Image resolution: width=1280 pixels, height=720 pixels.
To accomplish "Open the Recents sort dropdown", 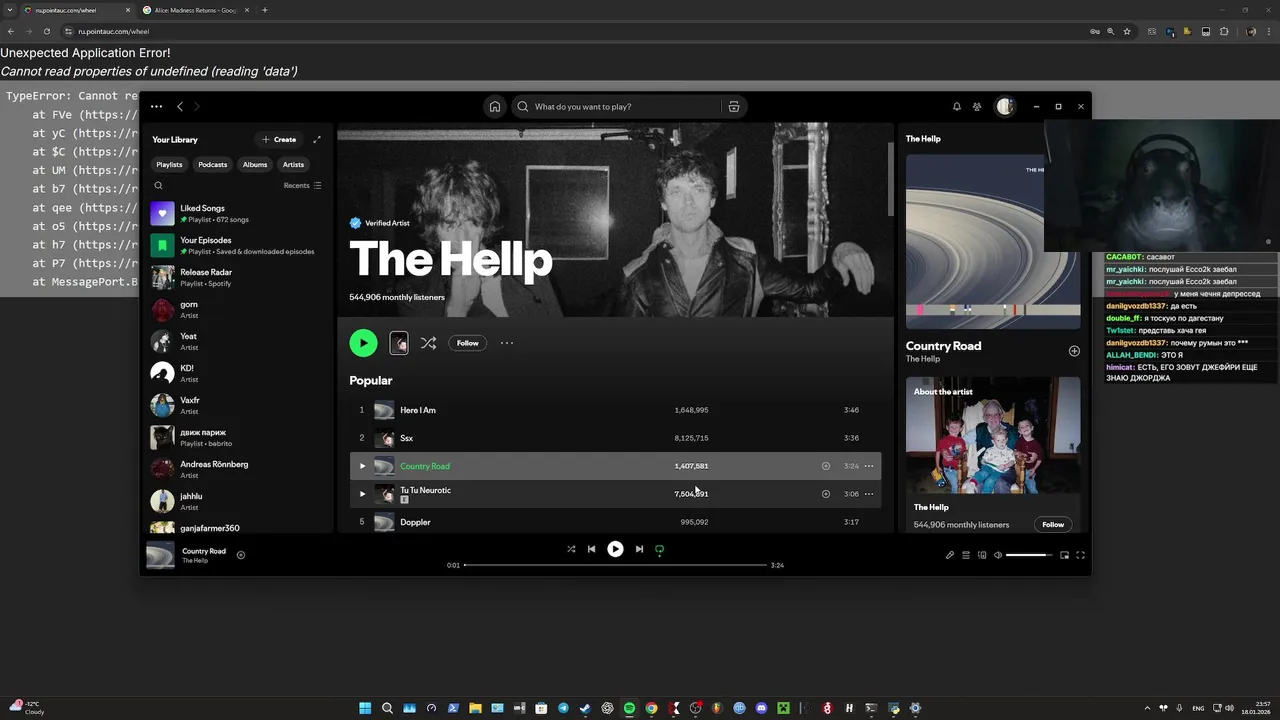I will pos(302,186).
